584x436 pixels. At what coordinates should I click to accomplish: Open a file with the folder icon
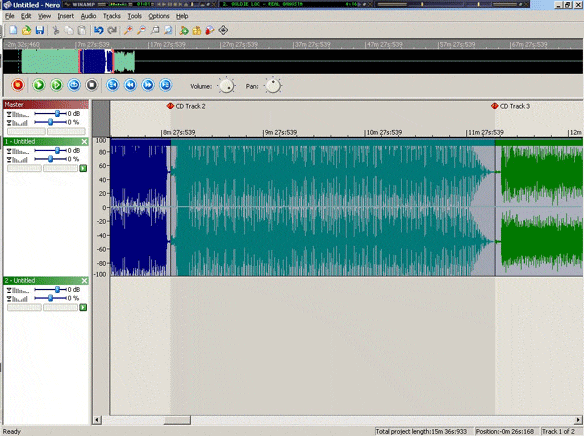[26, 30]
